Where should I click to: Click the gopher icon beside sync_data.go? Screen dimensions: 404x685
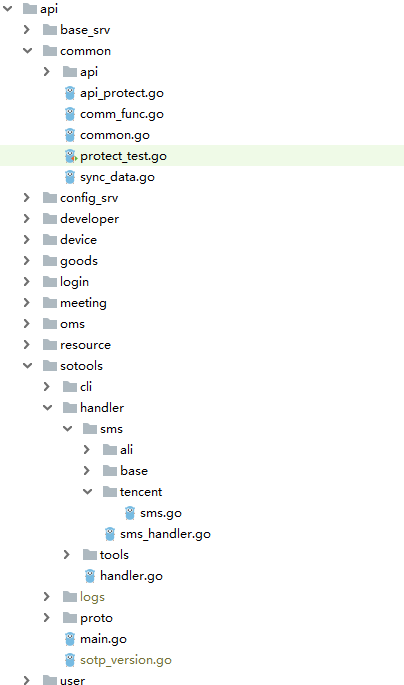click(70, 177)
